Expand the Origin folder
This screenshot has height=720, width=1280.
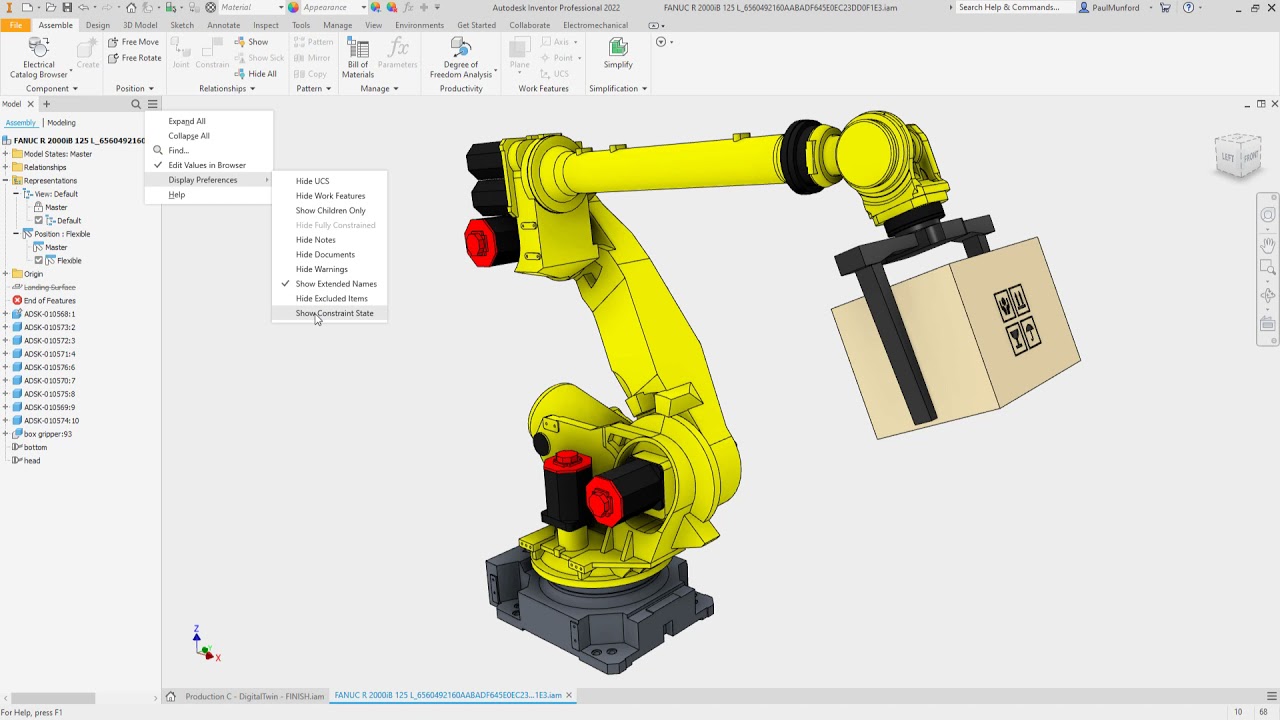[x=7, y=273]
